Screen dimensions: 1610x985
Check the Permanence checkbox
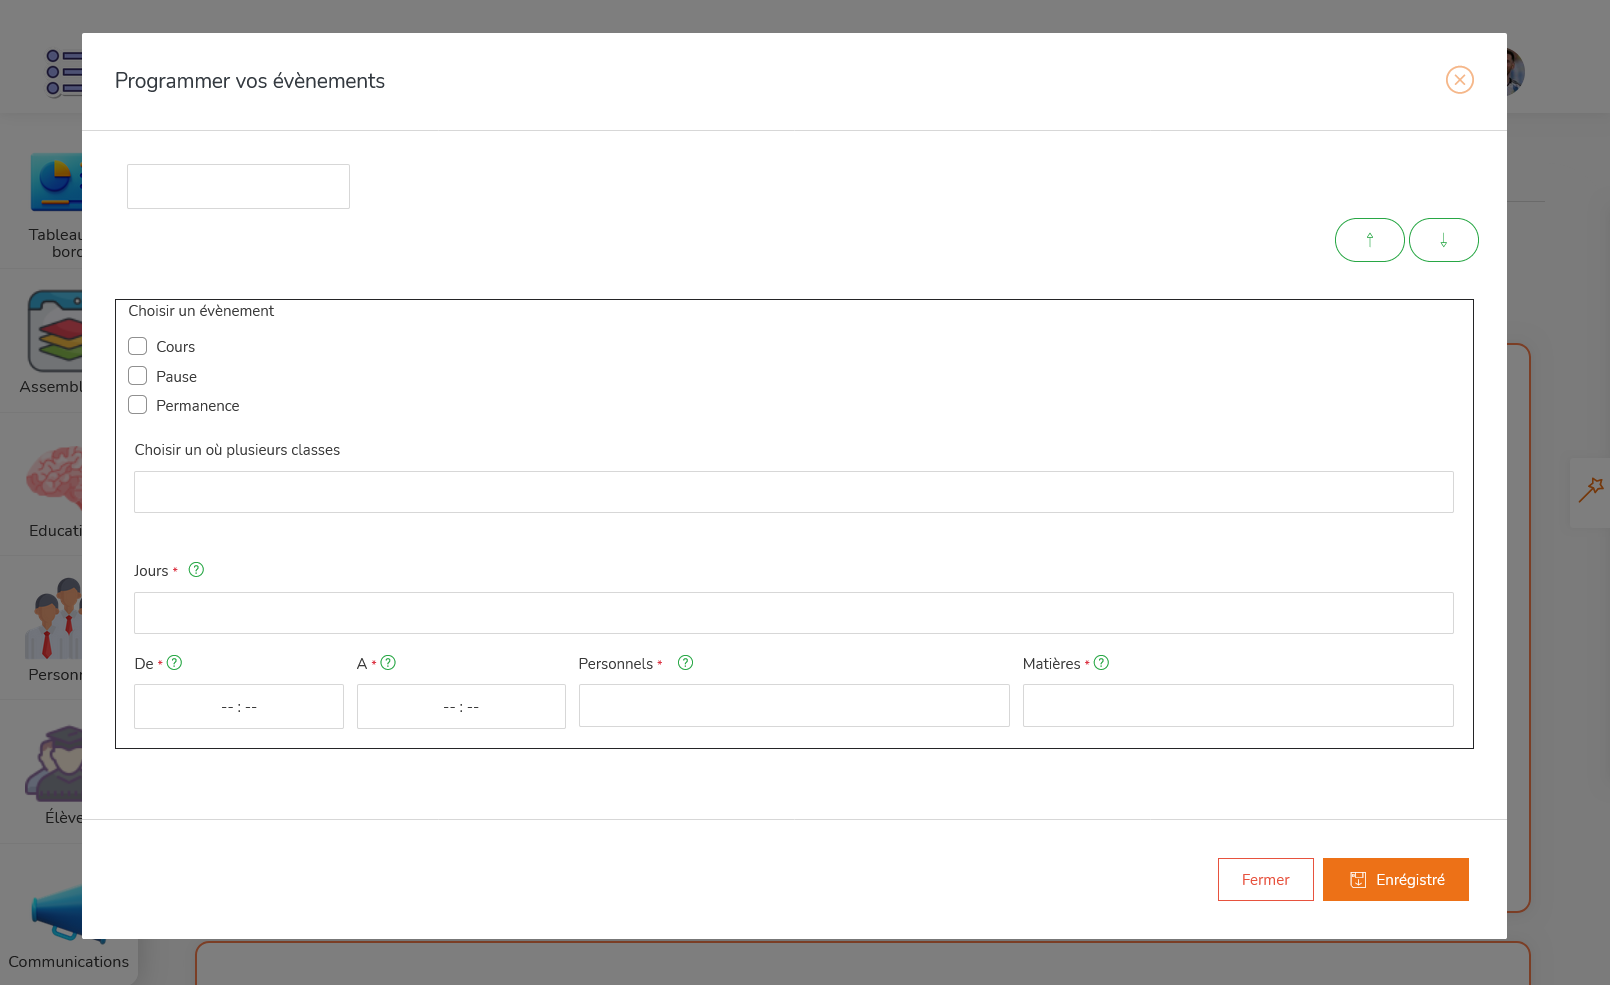(138, 404)
